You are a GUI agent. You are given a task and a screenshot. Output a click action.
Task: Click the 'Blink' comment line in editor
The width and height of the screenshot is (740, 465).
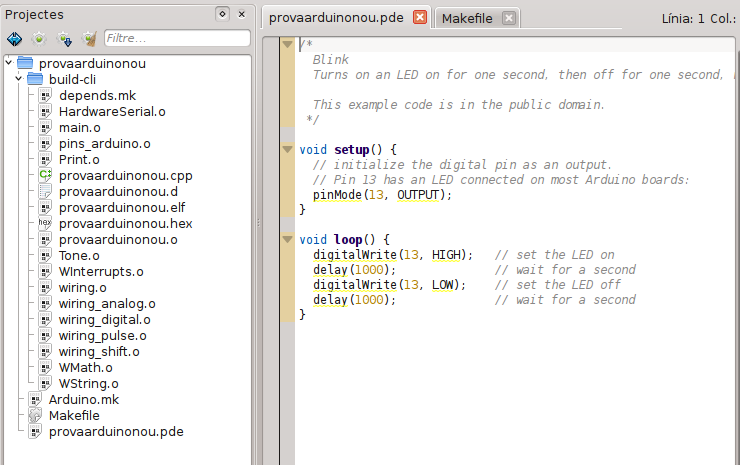[331, 59]
